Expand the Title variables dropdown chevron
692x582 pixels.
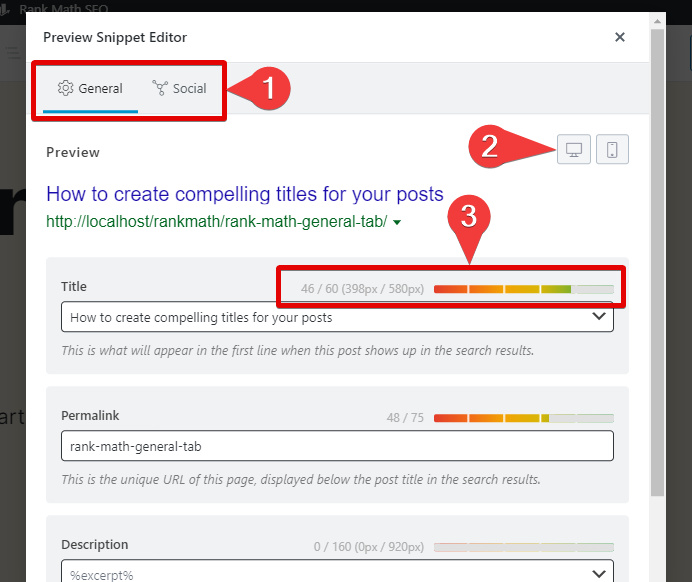point(600,317)
